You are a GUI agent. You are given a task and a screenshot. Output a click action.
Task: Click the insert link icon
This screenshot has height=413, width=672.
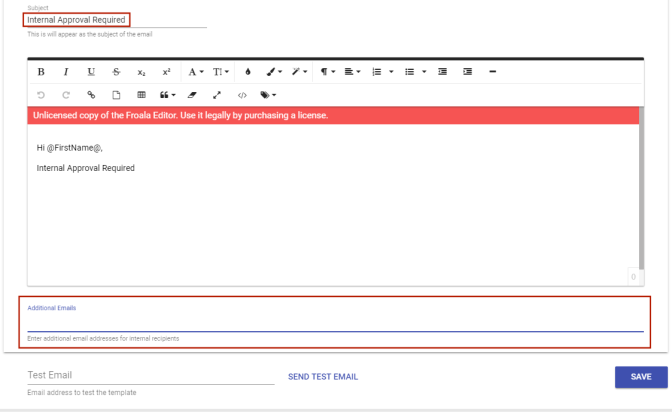point(91,95)
